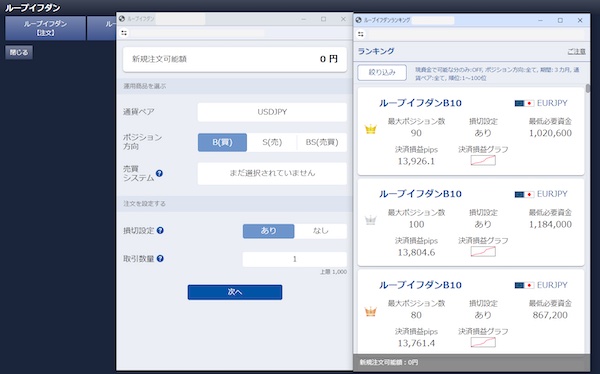Click the globe icon in ループイフダン window title
This screenshot has width=600, height=374.
click(122, 19)
